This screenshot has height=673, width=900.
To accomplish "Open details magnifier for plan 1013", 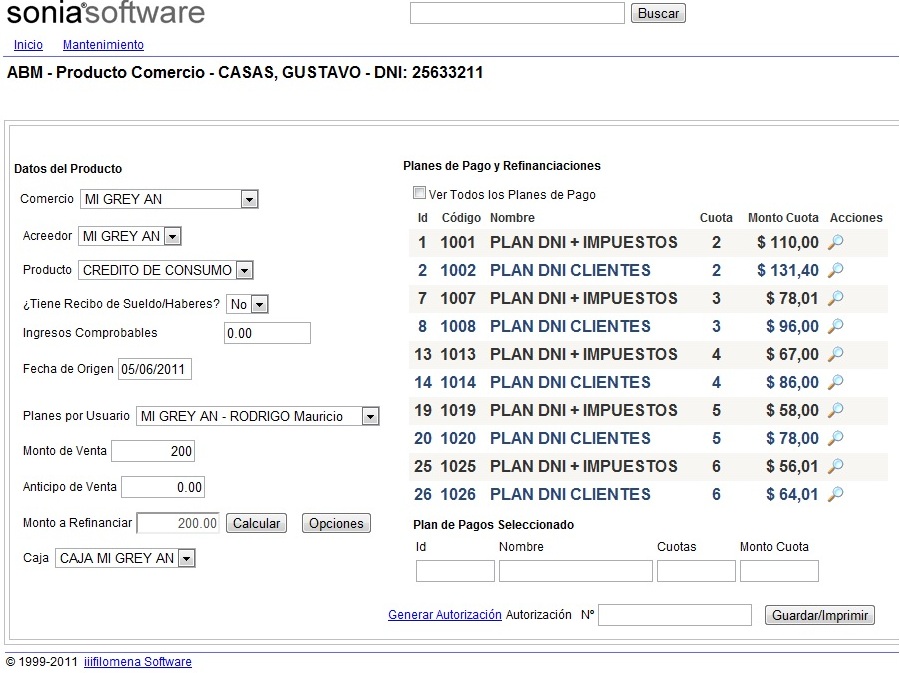I will coord(836,354).
